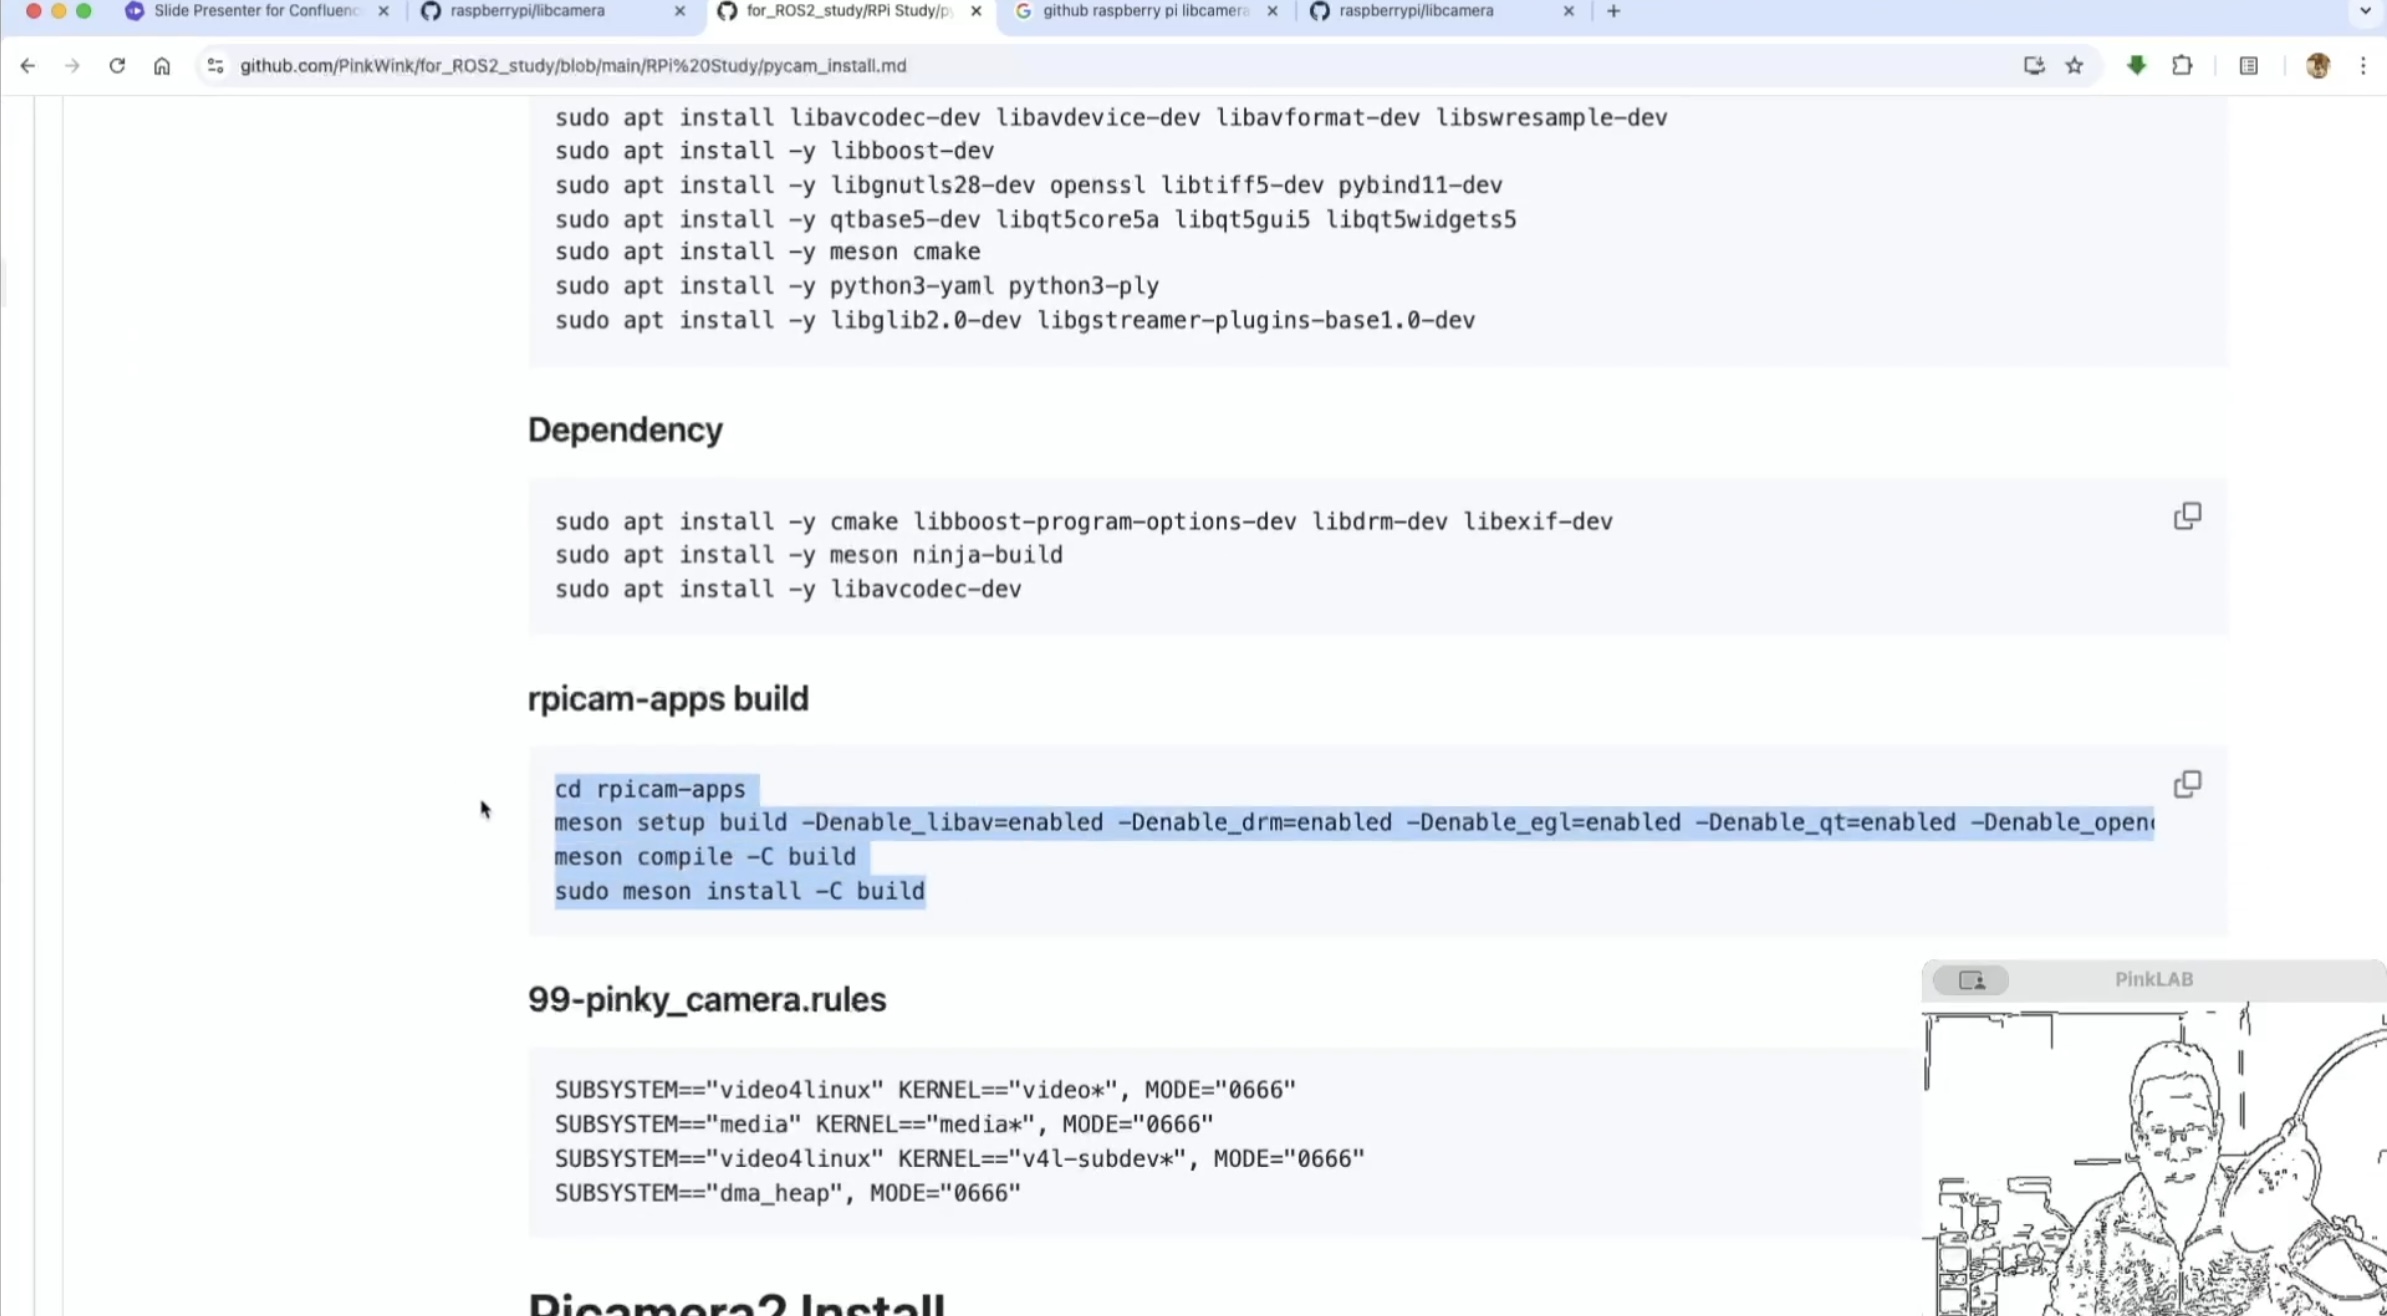Switch to github raspberry pi libcamera search tab
This screenshot has width=2387, height=1316.
pyautogui.click(x=1145, y=11)
